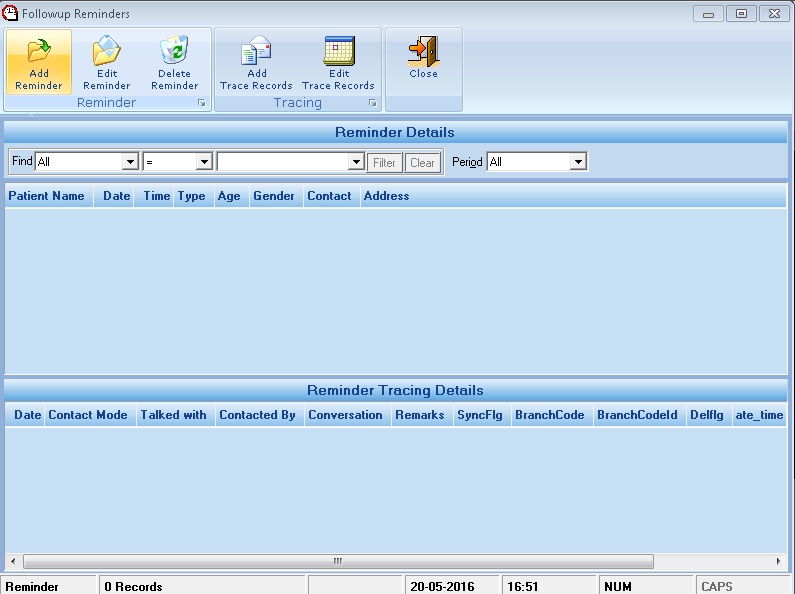795x594 pixels.
Task: Click the Conversation column header
Action: pos(345,415)
